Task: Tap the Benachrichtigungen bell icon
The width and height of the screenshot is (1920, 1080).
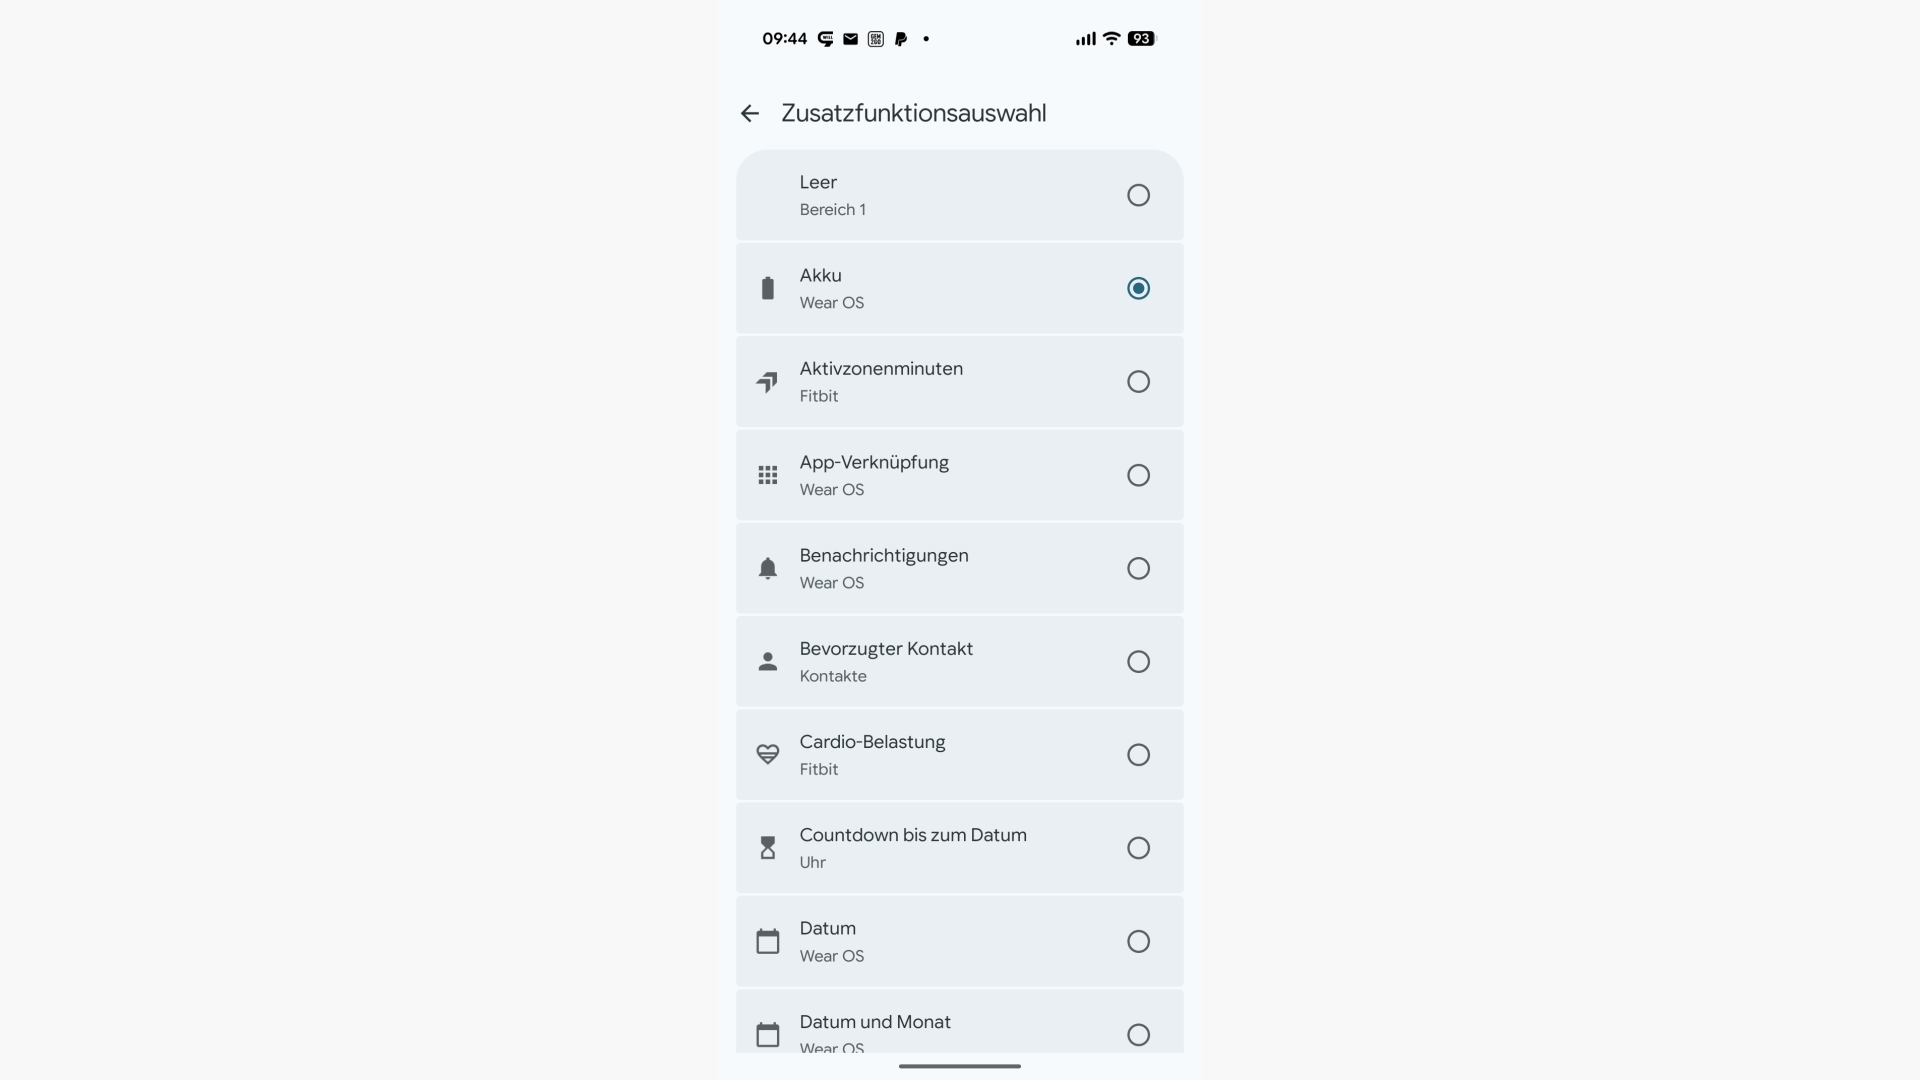Action: pyautogui.click(x=767, y=569)
